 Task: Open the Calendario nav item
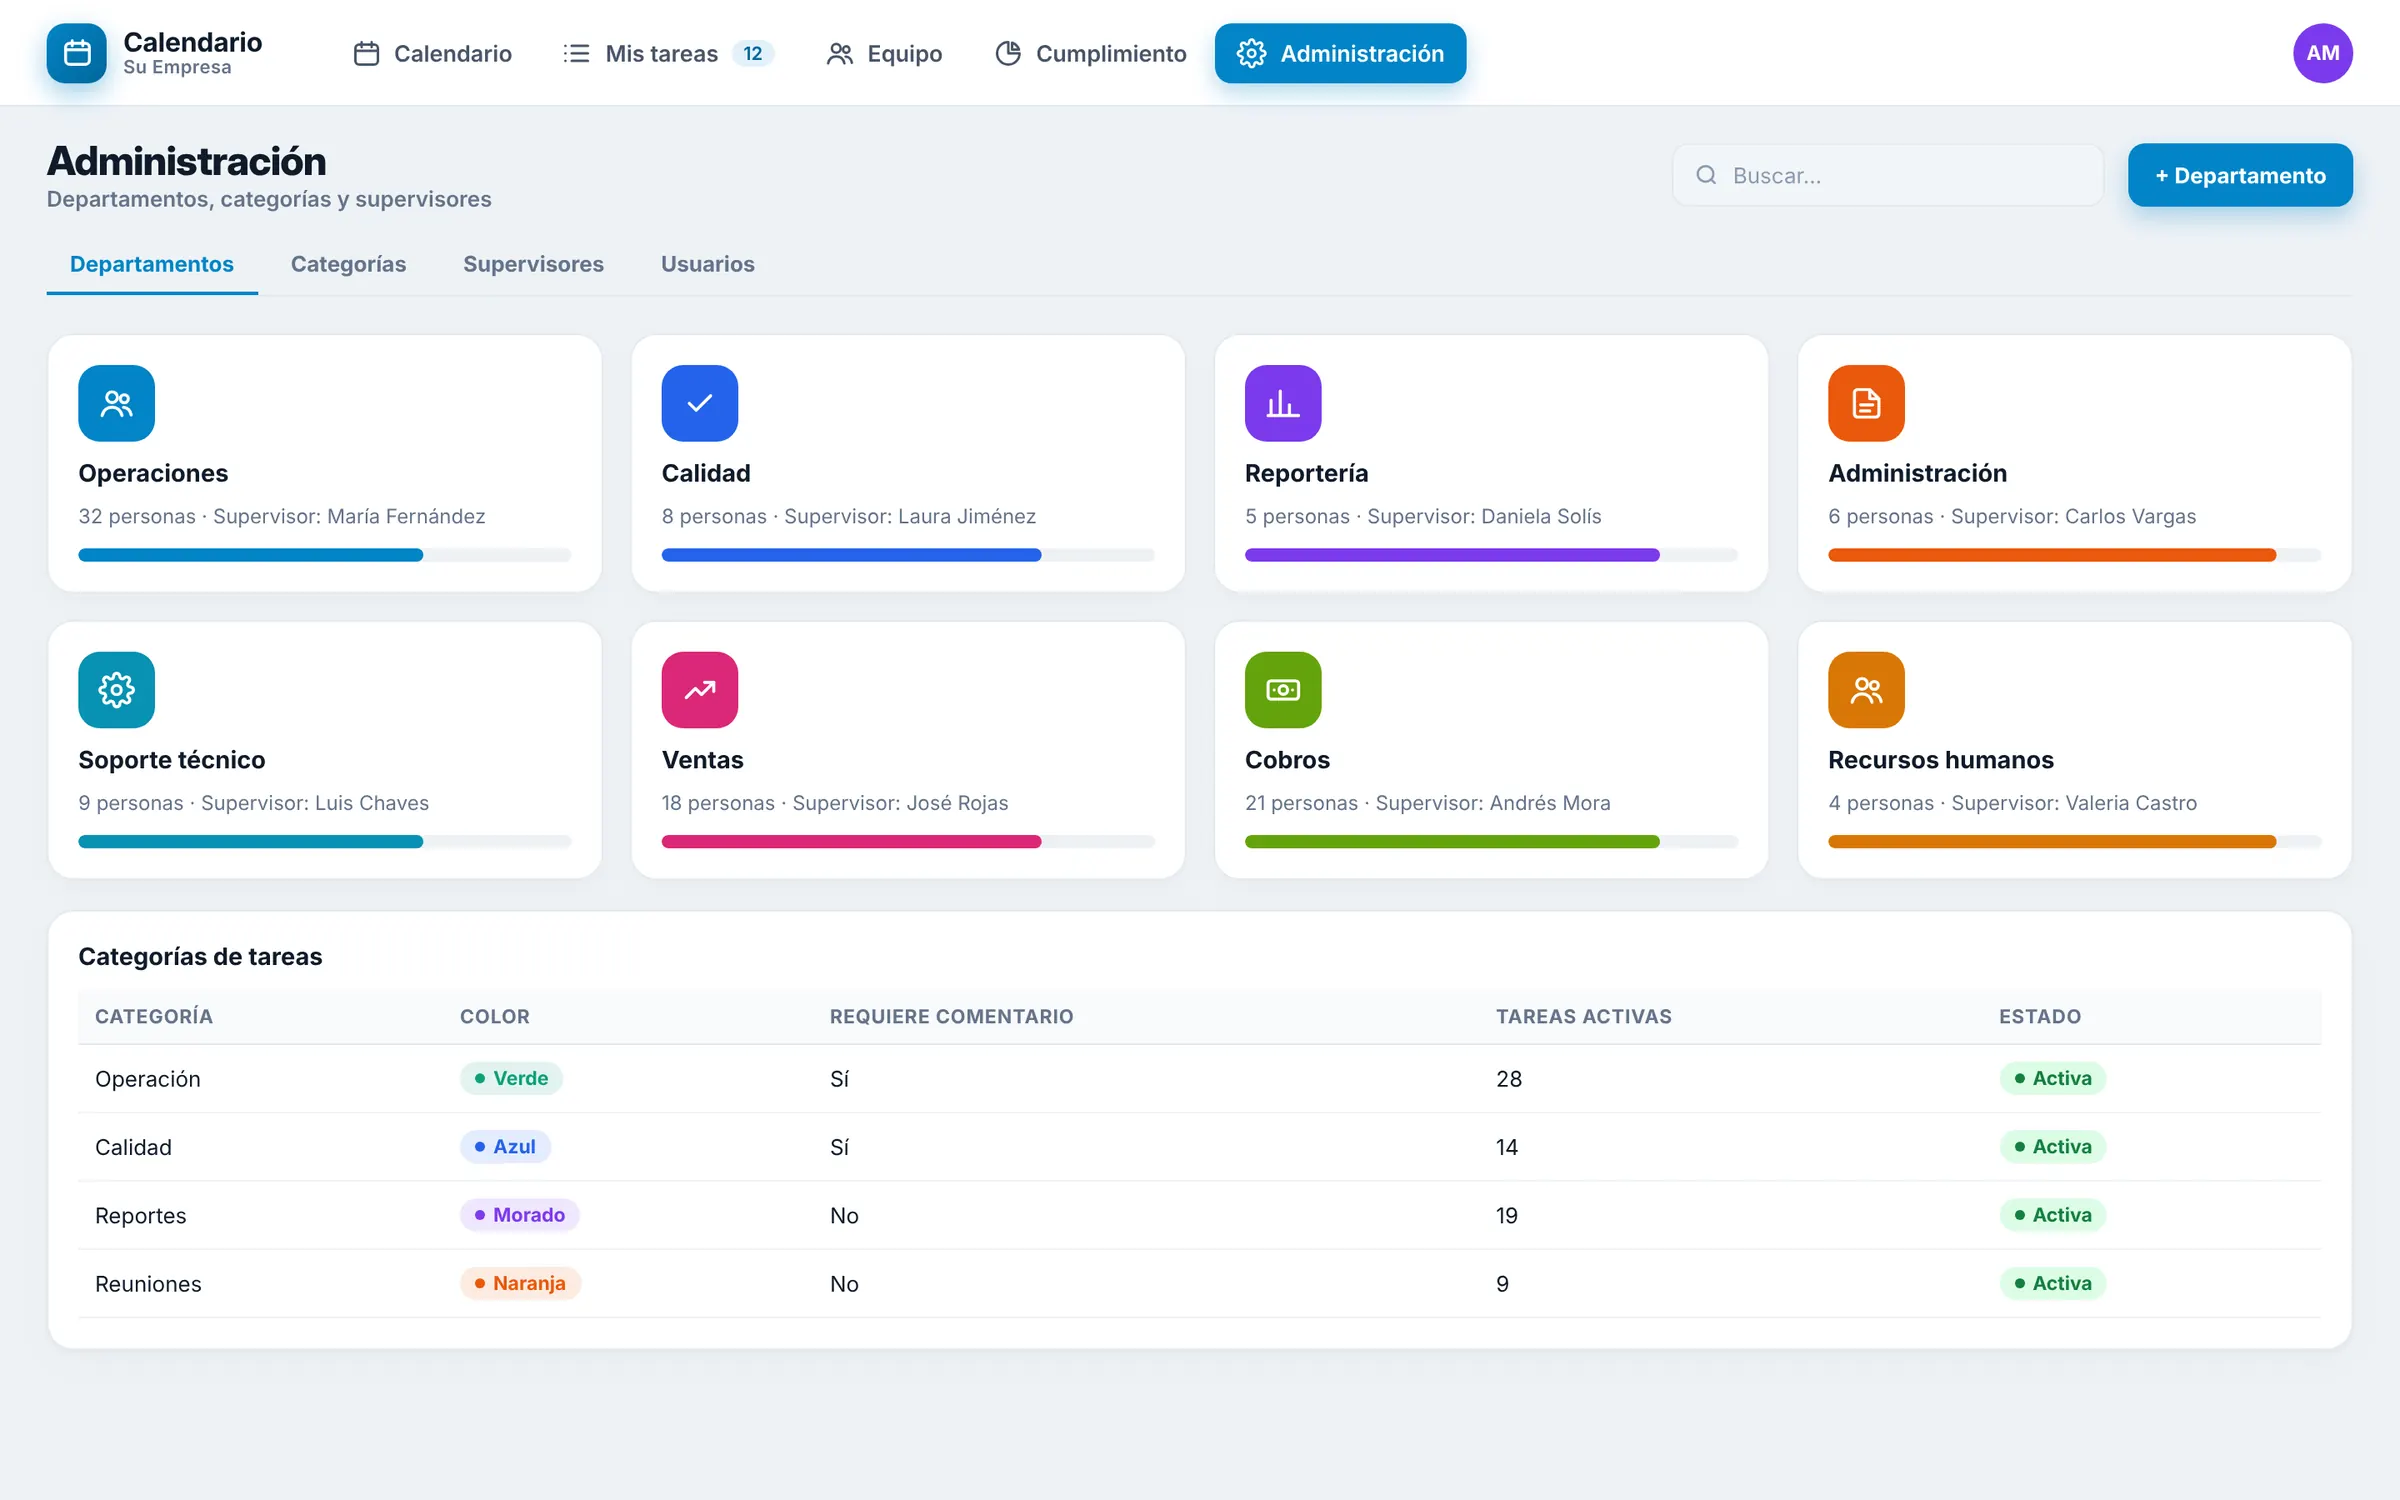[x=433, y=53]
